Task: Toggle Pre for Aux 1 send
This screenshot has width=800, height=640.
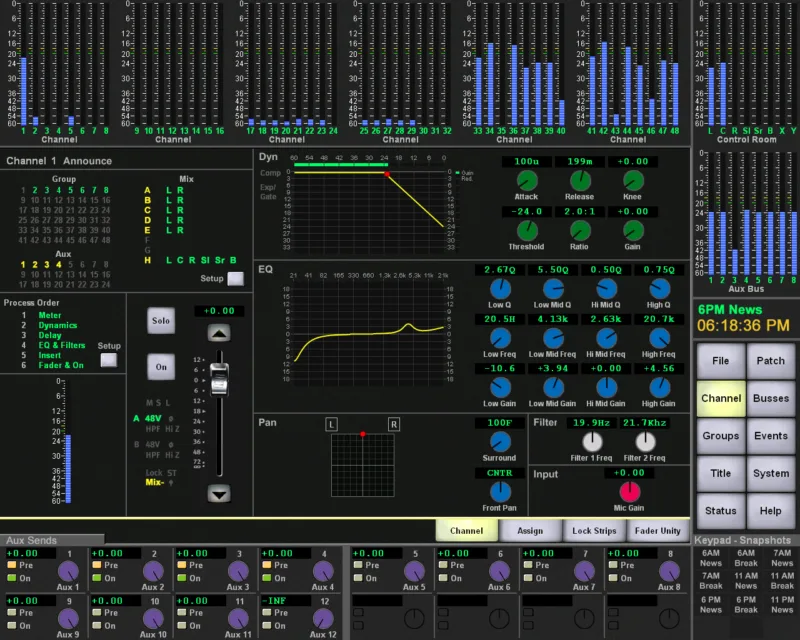Action: pyautogui.click(x=12, y=565)
